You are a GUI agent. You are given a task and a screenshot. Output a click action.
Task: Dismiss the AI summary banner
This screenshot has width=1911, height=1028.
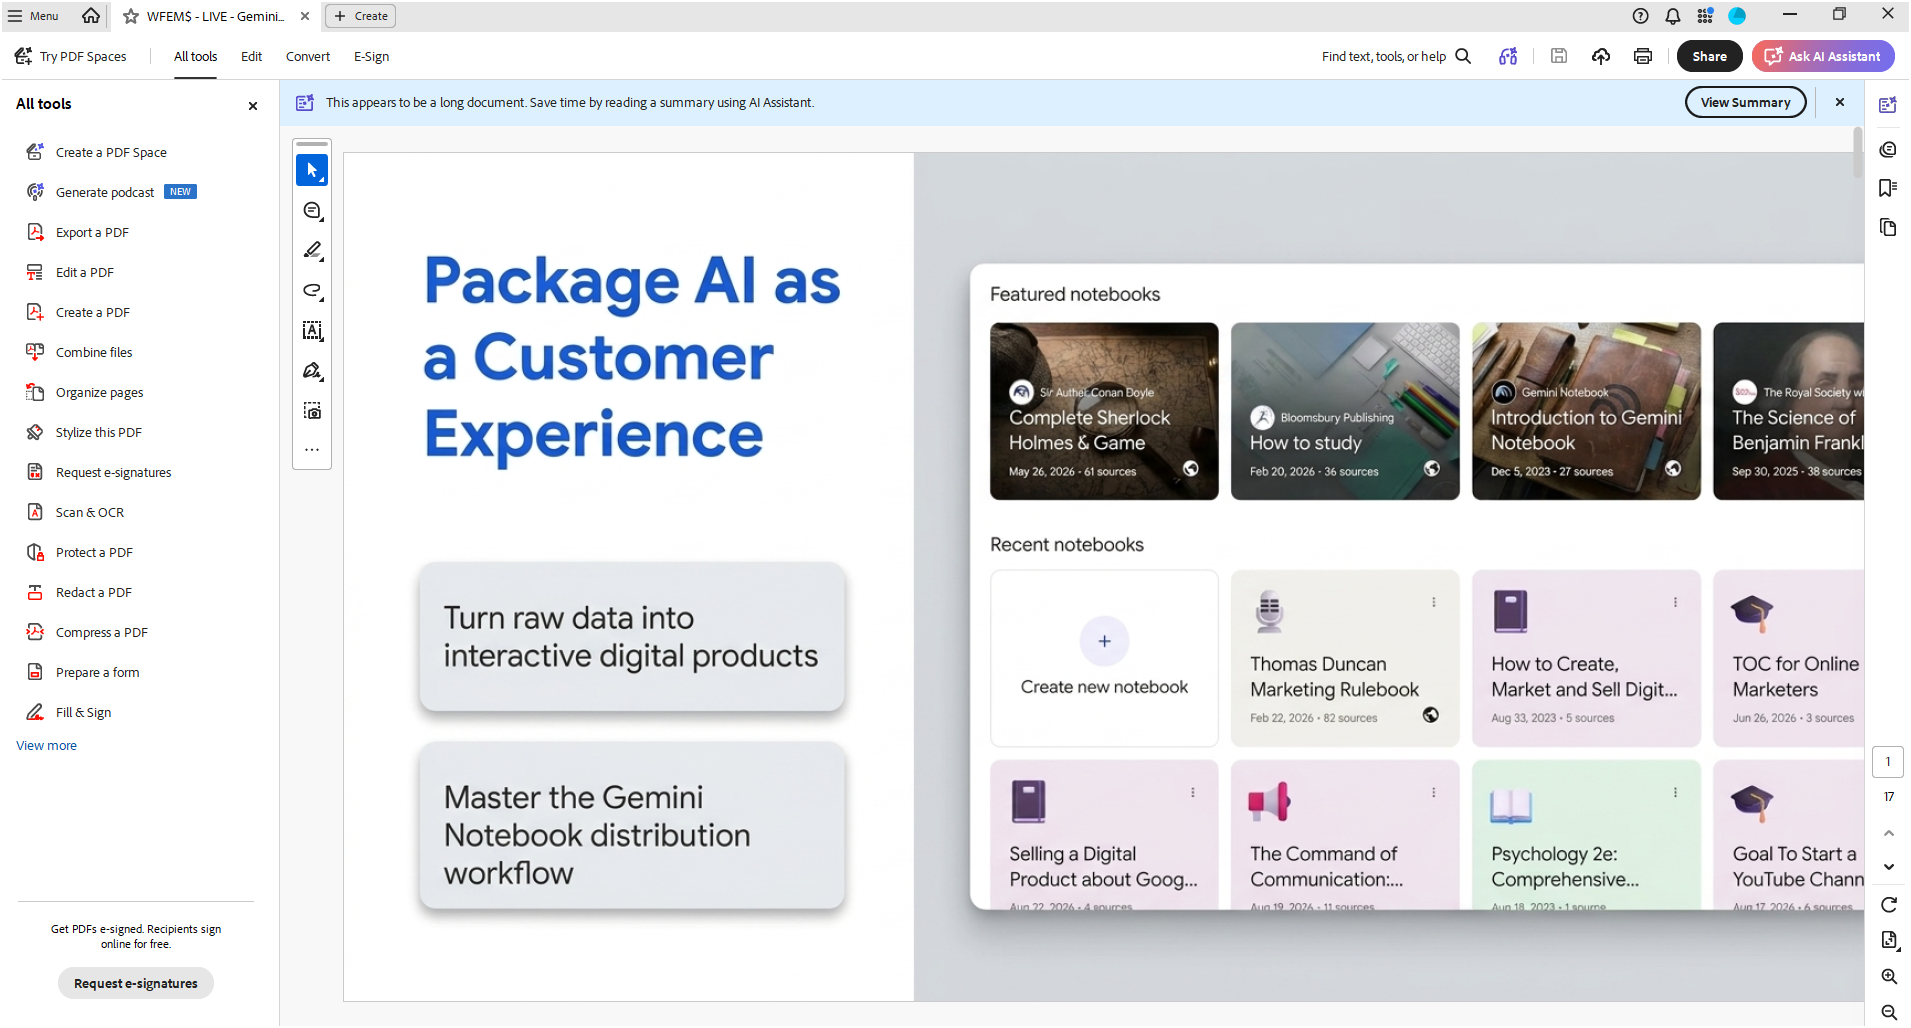click(1839, 102)
